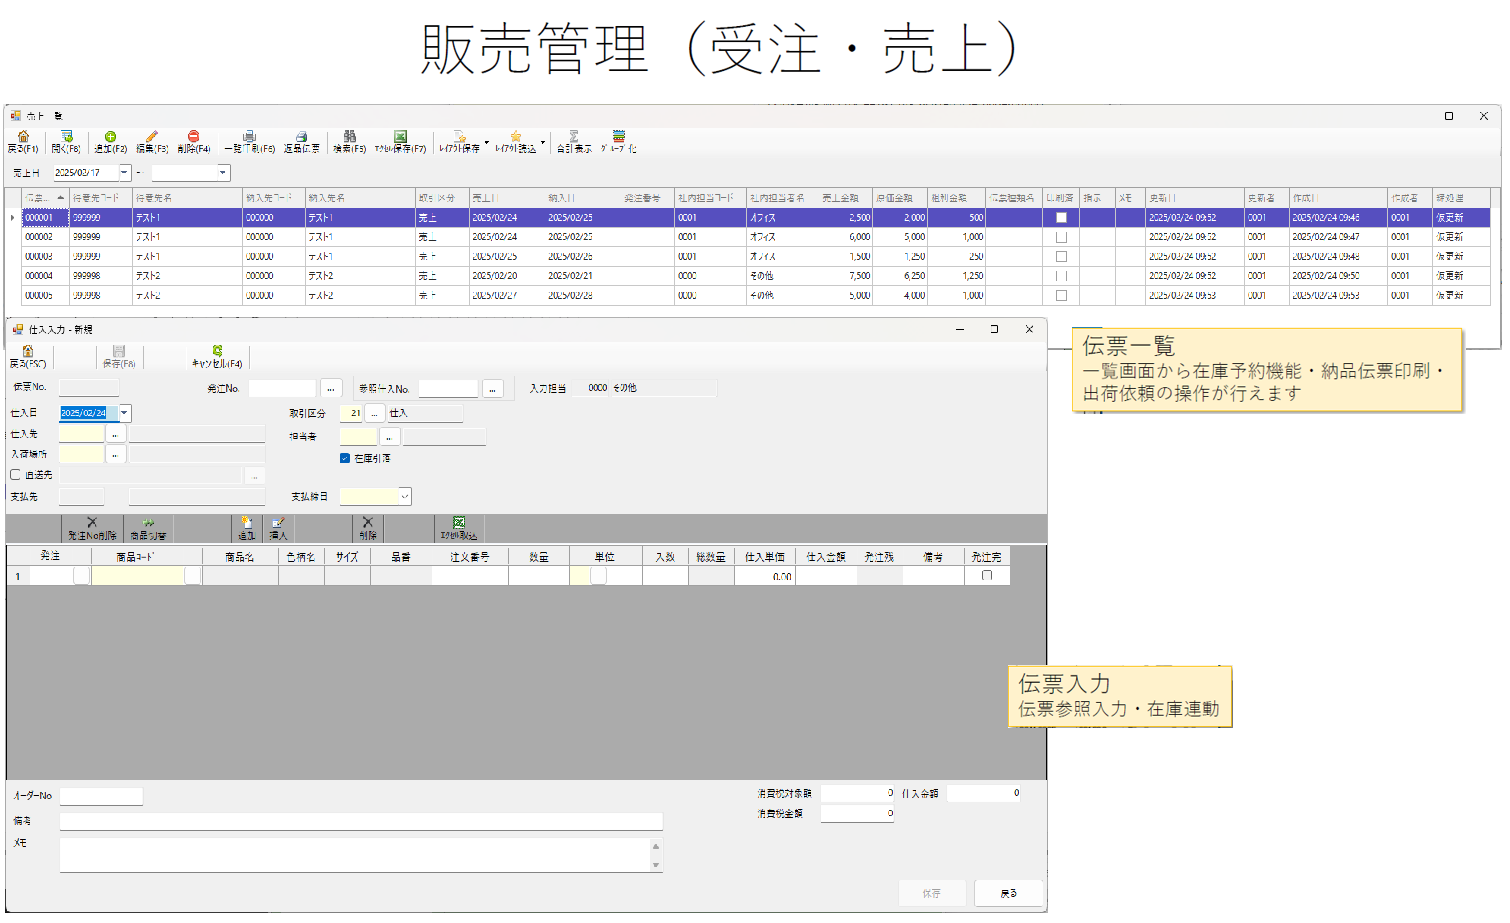
Task: Click the Excel import icon above item grid
Action: tap(459, 523)
